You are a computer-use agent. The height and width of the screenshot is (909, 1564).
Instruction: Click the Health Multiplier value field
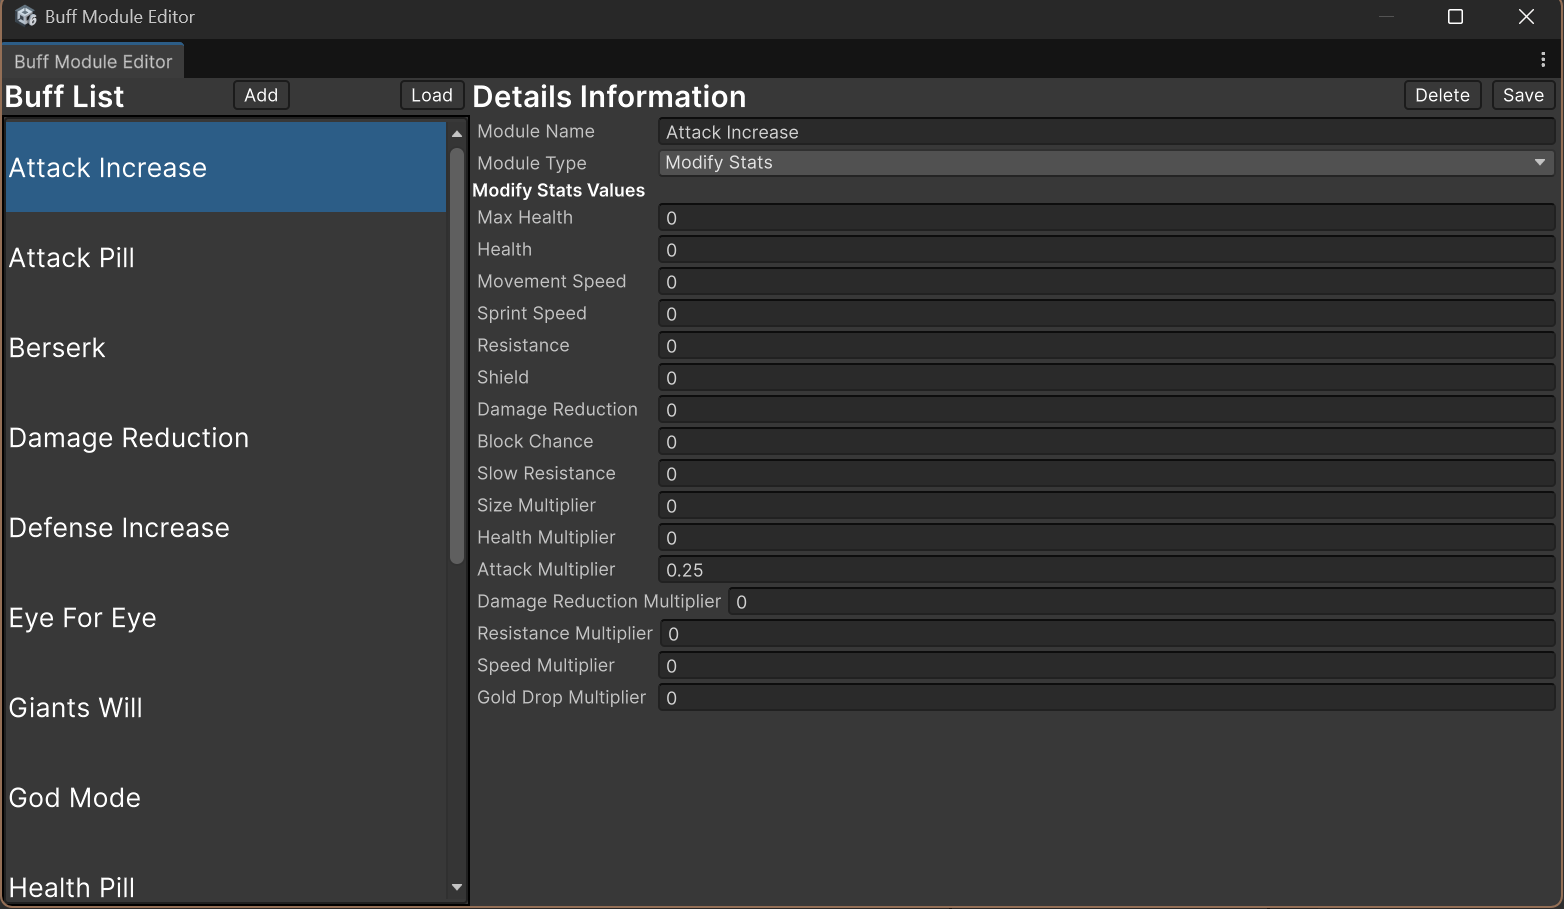click(x=1106, y=538)
